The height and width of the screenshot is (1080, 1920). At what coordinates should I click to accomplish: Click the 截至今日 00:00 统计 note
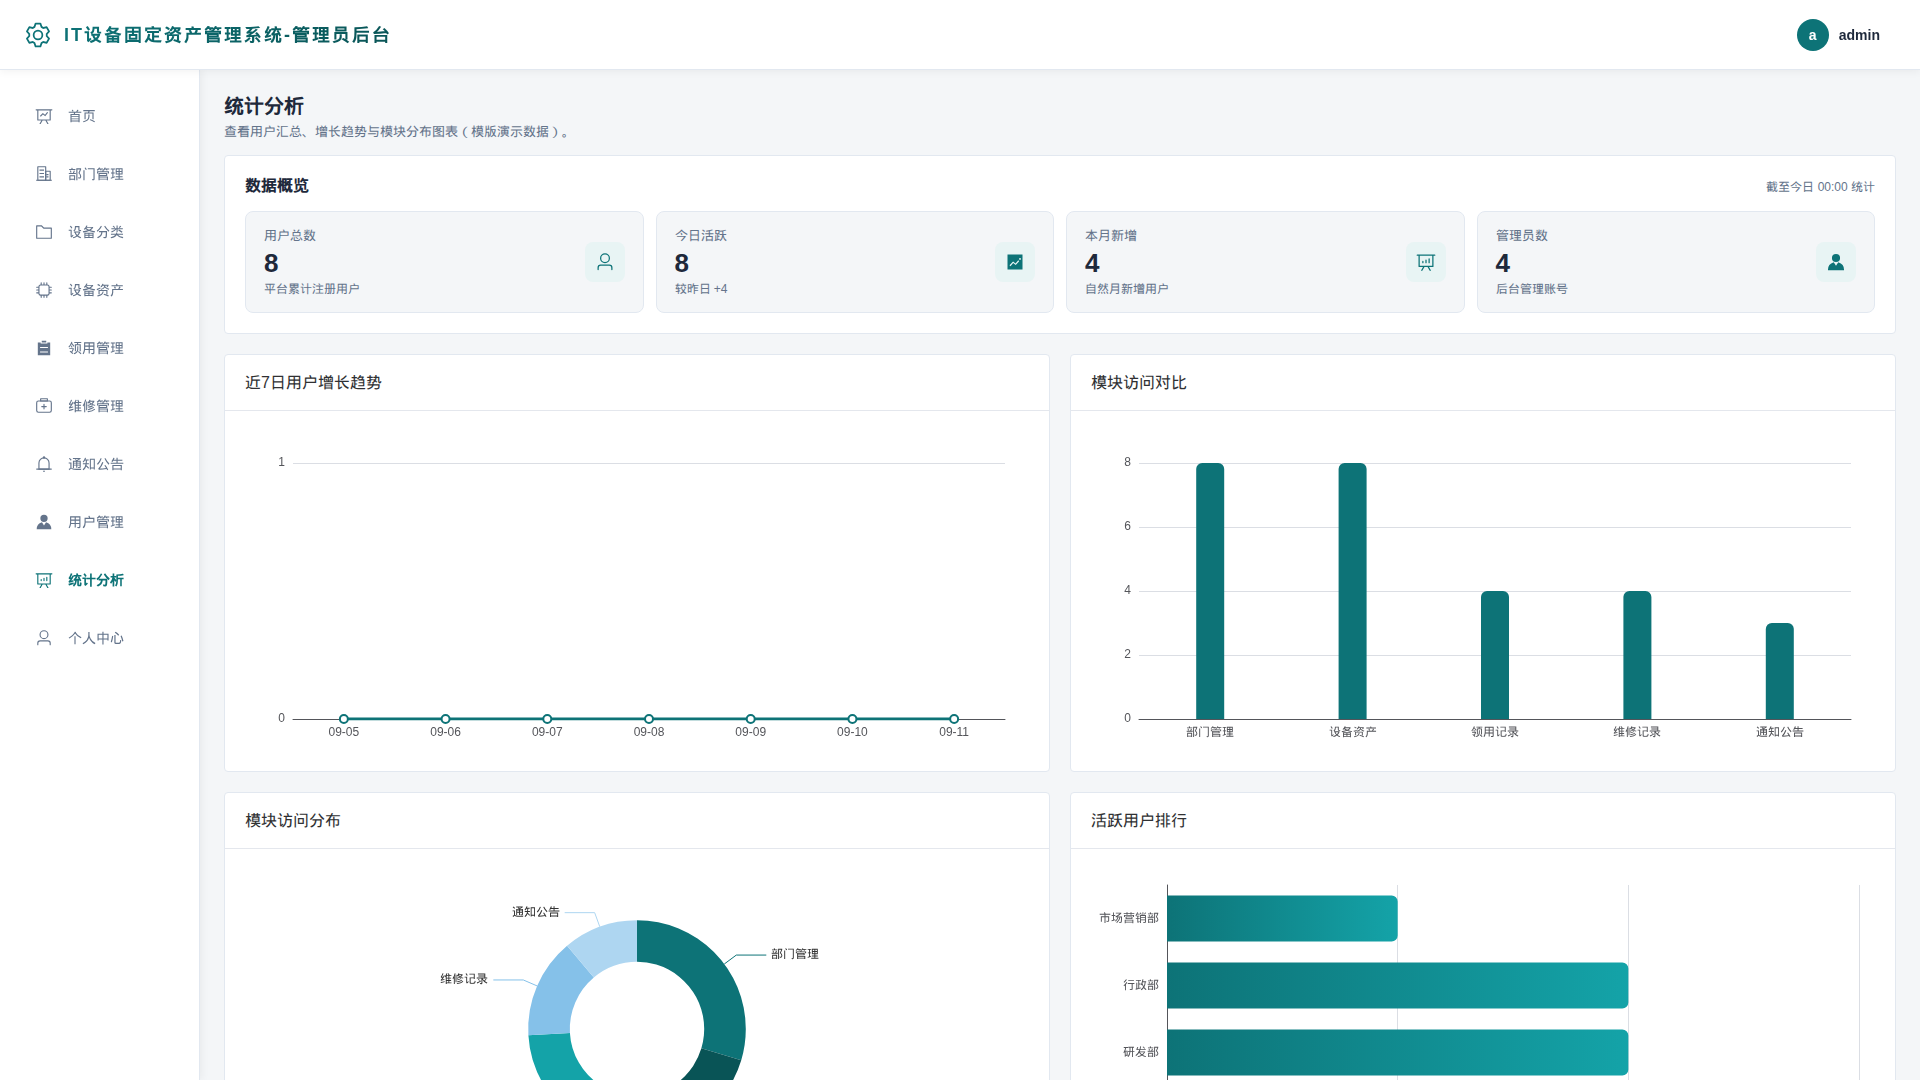point(1820,187)
